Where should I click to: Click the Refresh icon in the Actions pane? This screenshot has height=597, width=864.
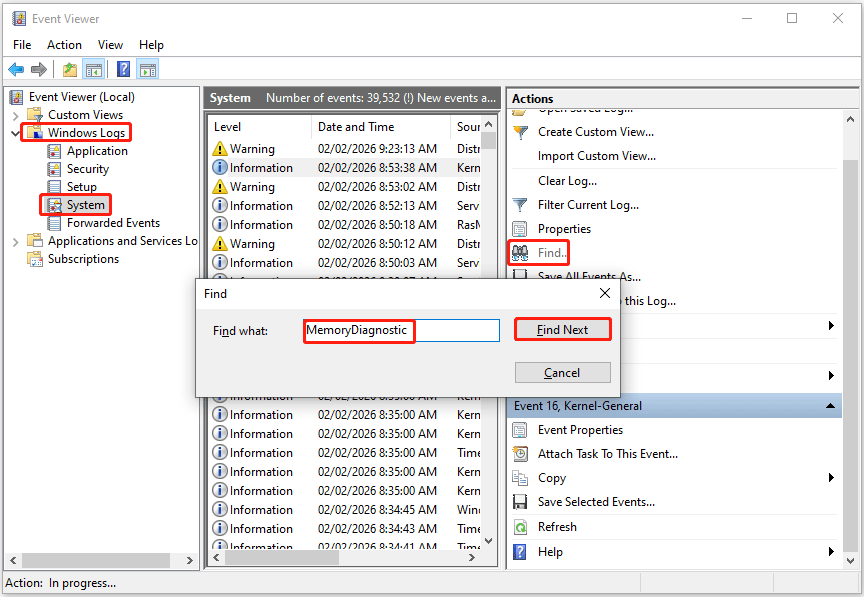point(521,526)
